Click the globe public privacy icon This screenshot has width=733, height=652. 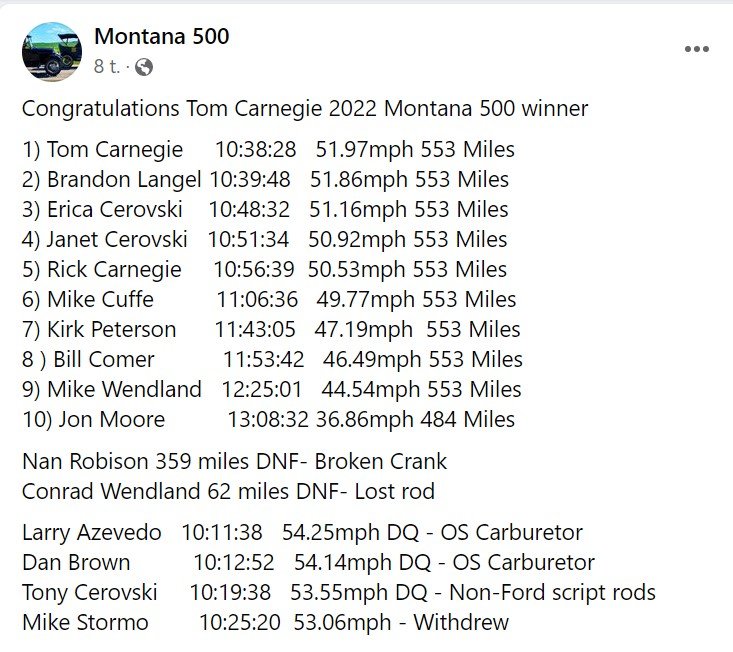145,67
